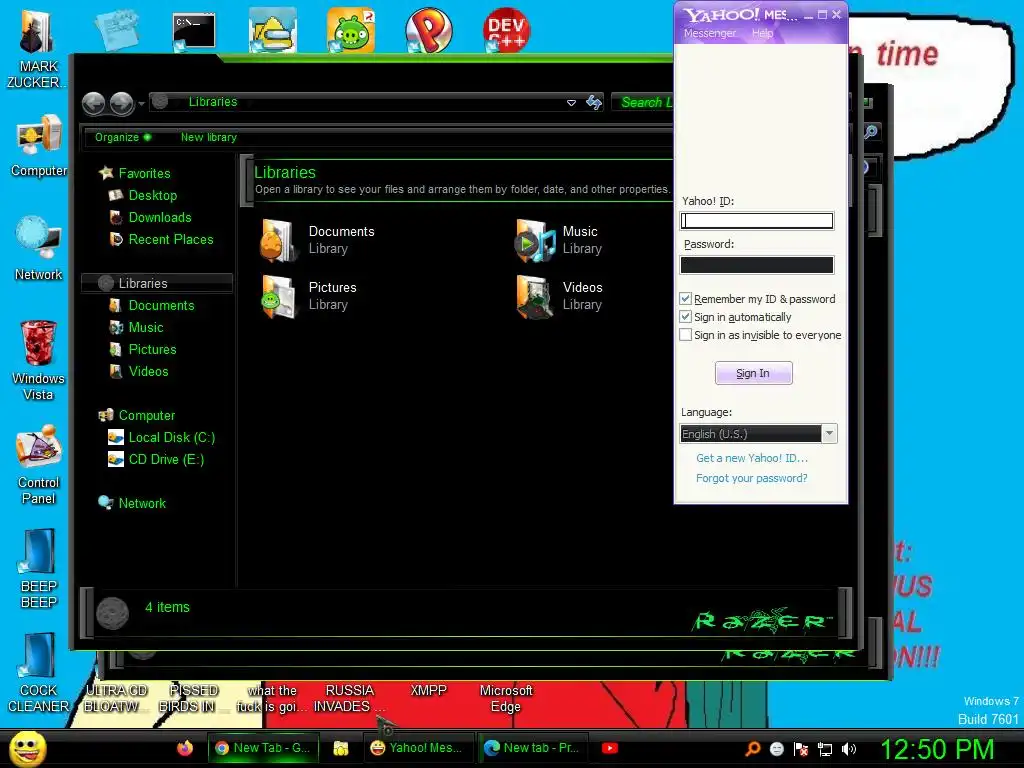Open the COCK CLEANER desktop icon
The height and width of the screenshot is (768, 1024).
point(39,673)
